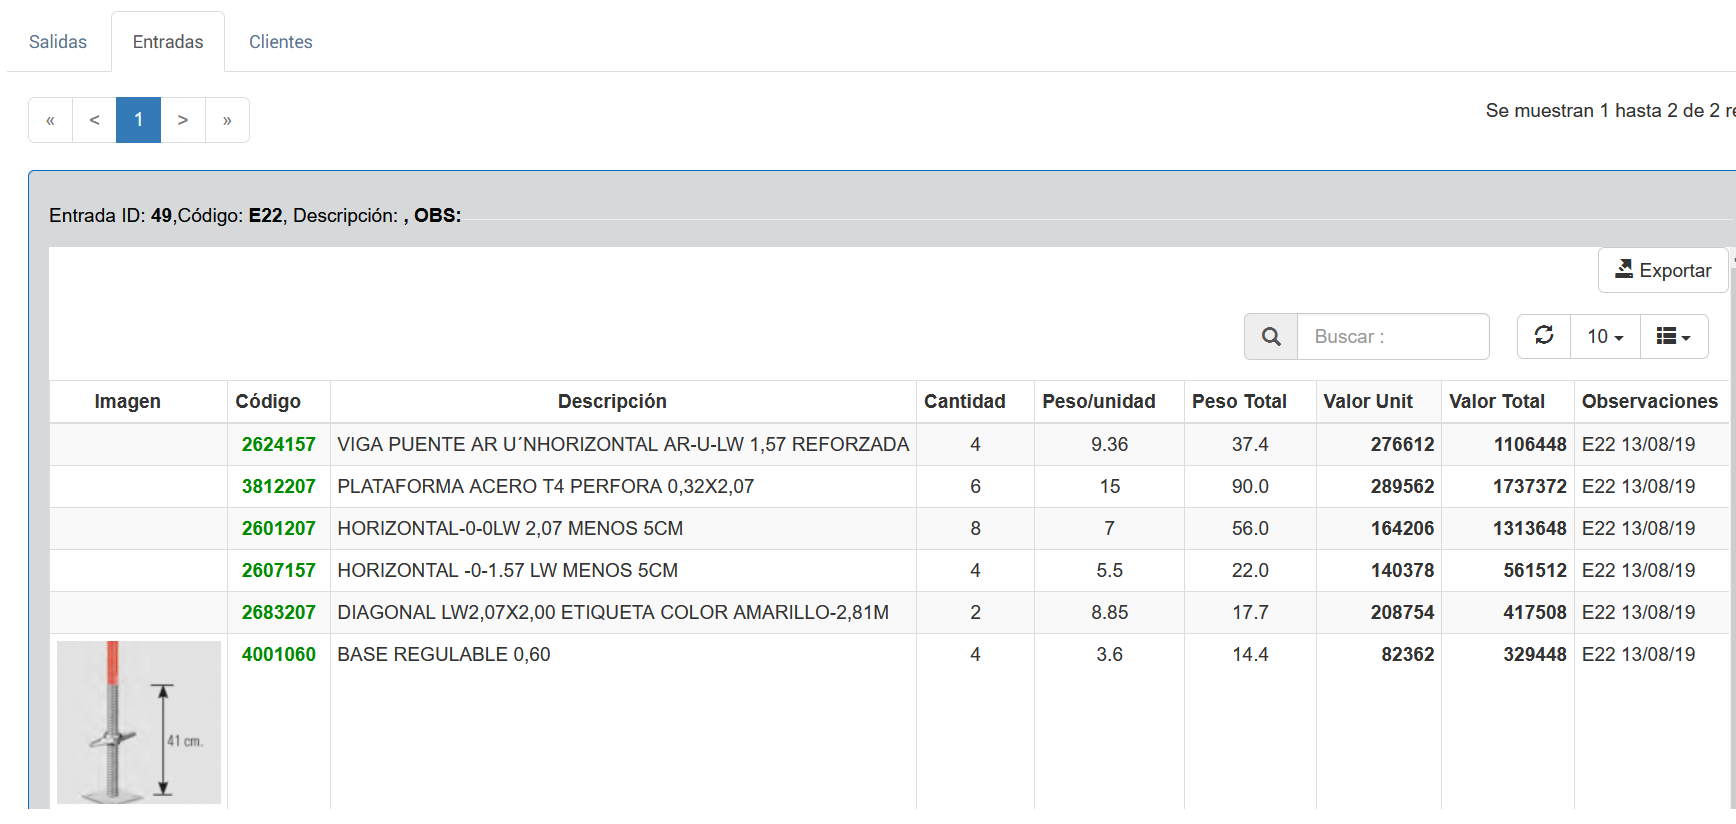The width and height of the screenshot is (1736, 824).
Task: Select page 1 in pagination
Action: coord(138,120)
